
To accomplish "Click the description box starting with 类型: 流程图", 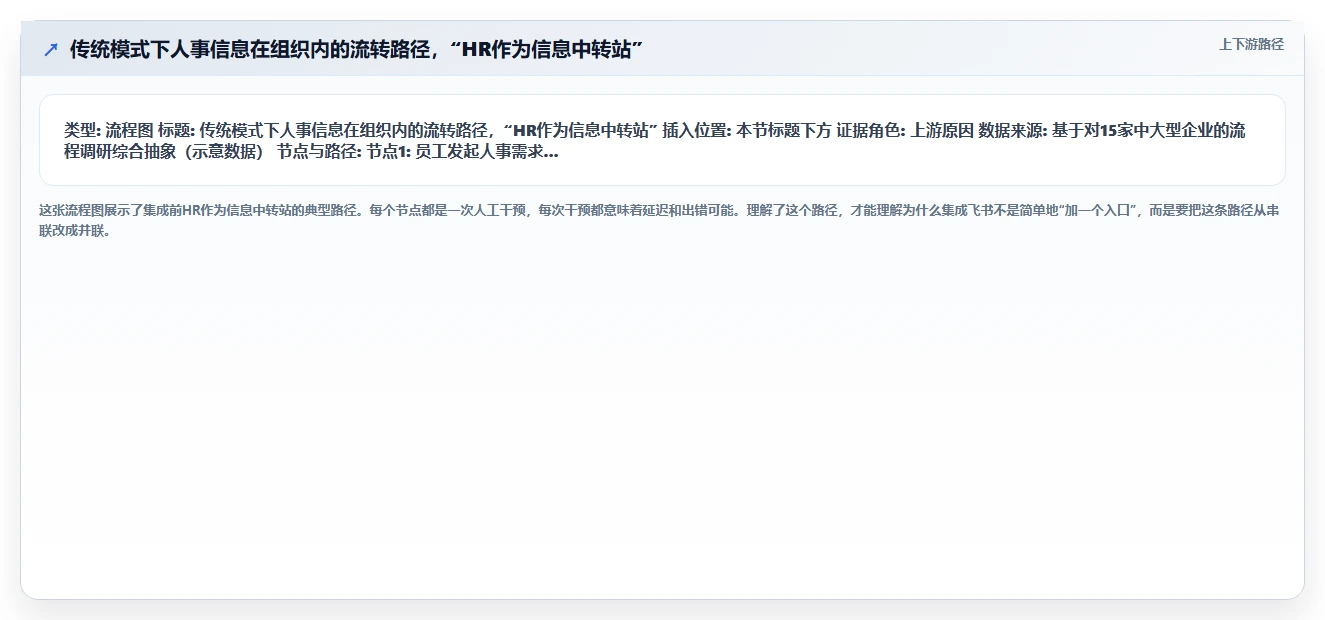I will (x=662, y=140).
